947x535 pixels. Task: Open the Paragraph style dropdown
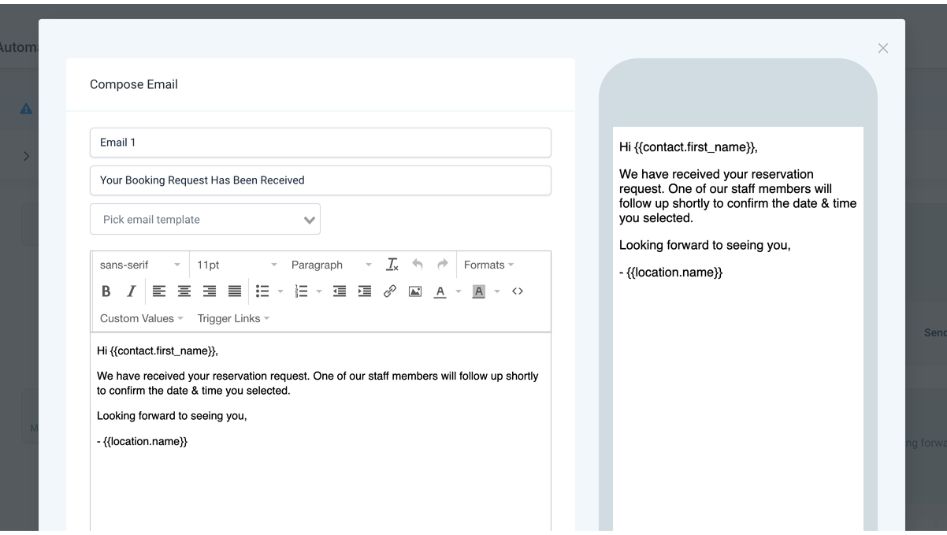pyautogui.click(x=330, y=265)
